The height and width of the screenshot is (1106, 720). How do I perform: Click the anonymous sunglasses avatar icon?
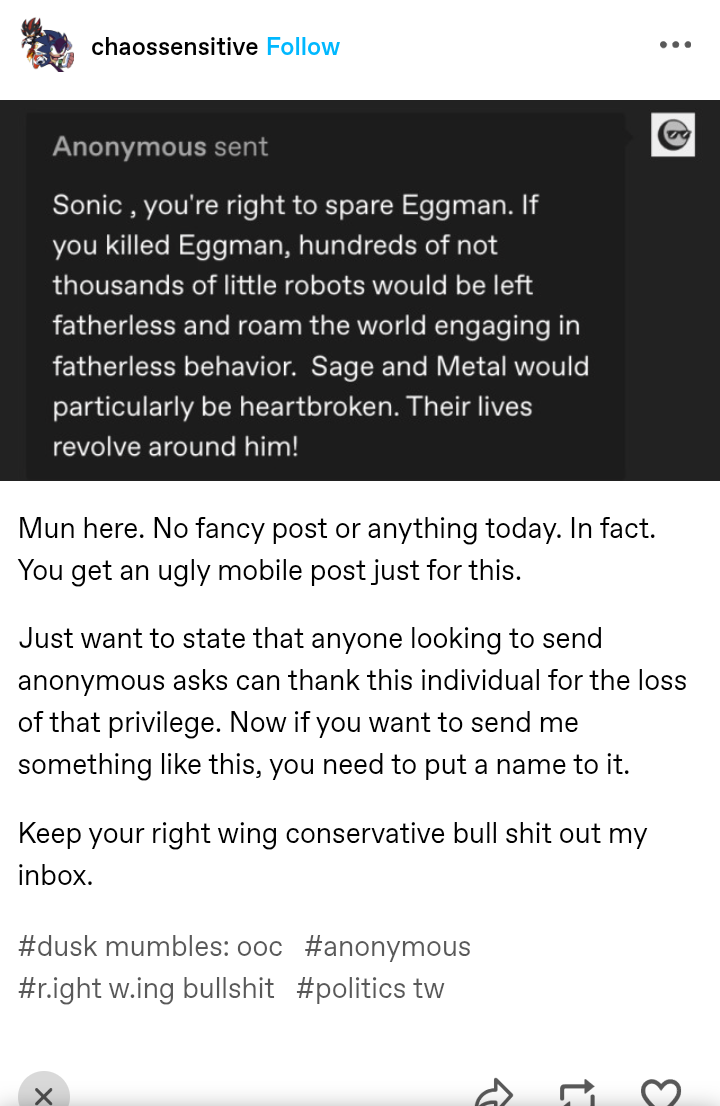[x=673, y=135]
